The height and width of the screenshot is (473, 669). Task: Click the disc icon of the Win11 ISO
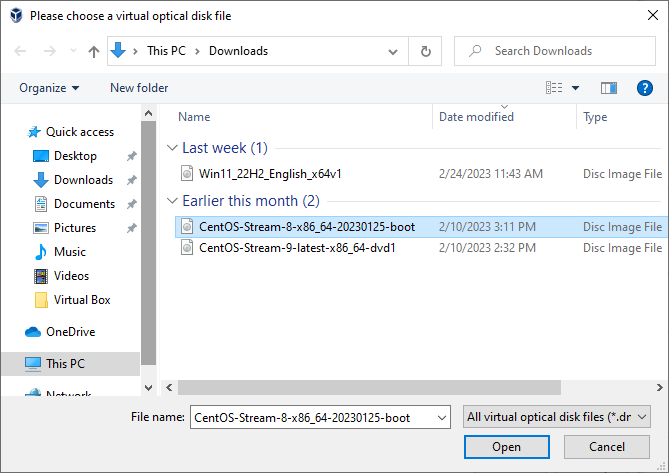(187, 174)
